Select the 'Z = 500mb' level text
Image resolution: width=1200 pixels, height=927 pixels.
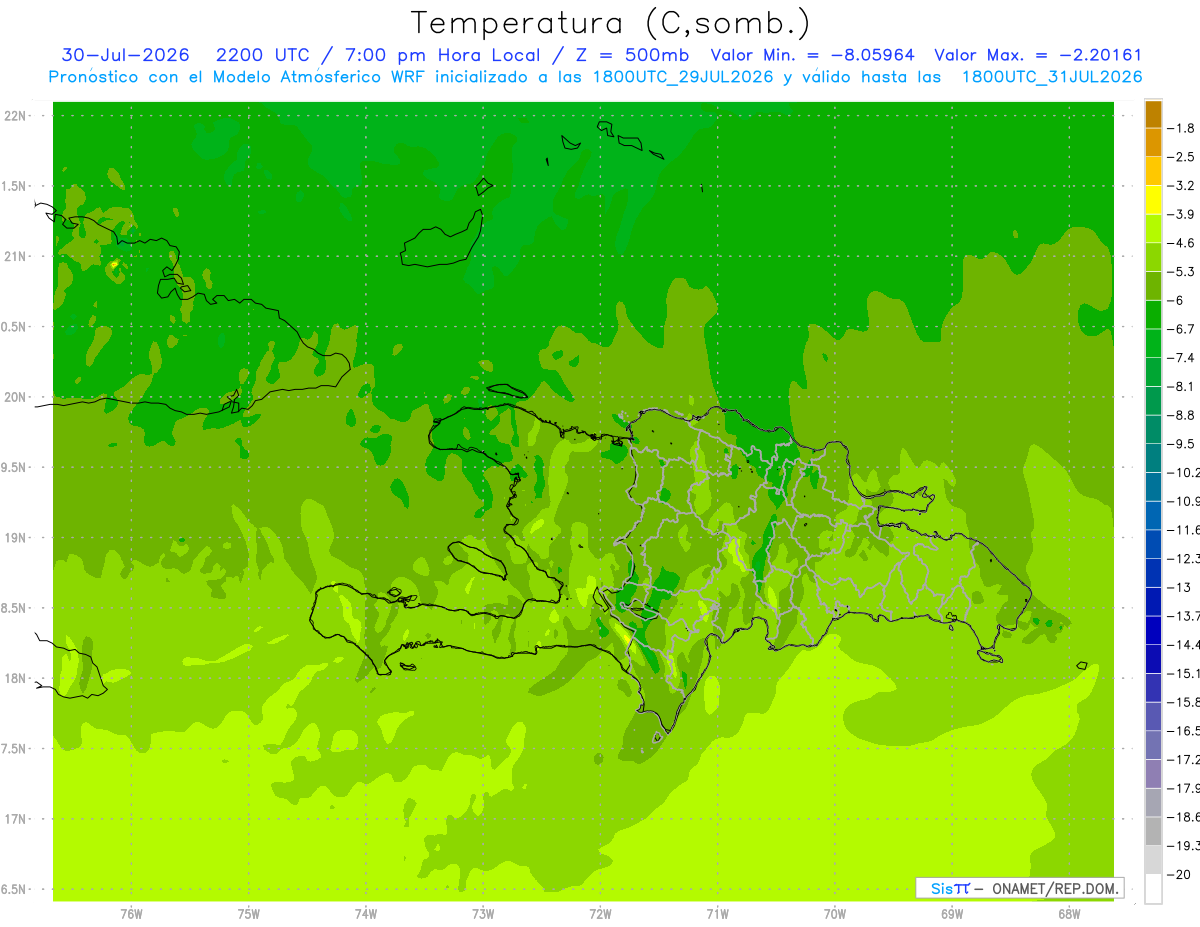pyautogui.click(x=628, y=55)
